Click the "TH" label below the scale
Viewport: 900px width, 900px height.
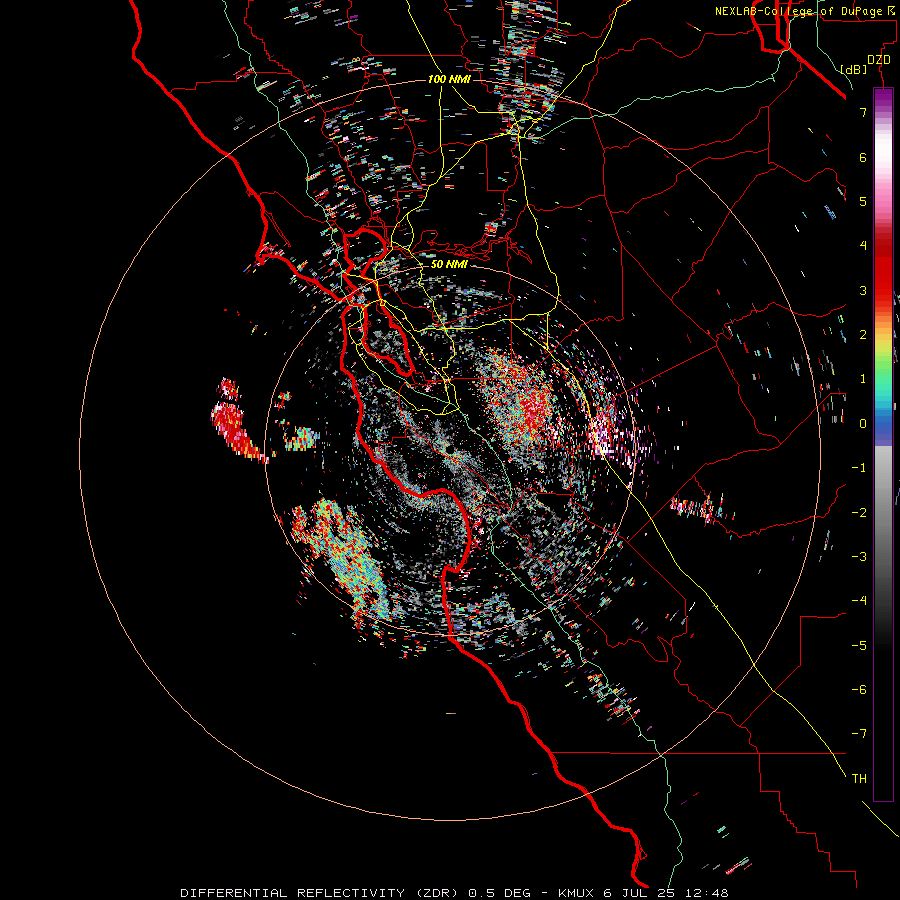click(859, 779)
